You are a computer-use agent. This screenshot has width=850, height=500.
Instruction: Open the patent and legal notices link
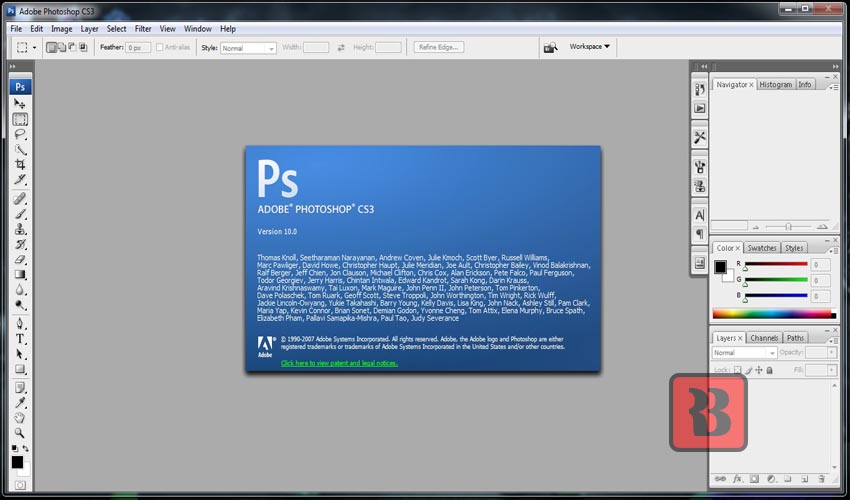click(339, 363)
